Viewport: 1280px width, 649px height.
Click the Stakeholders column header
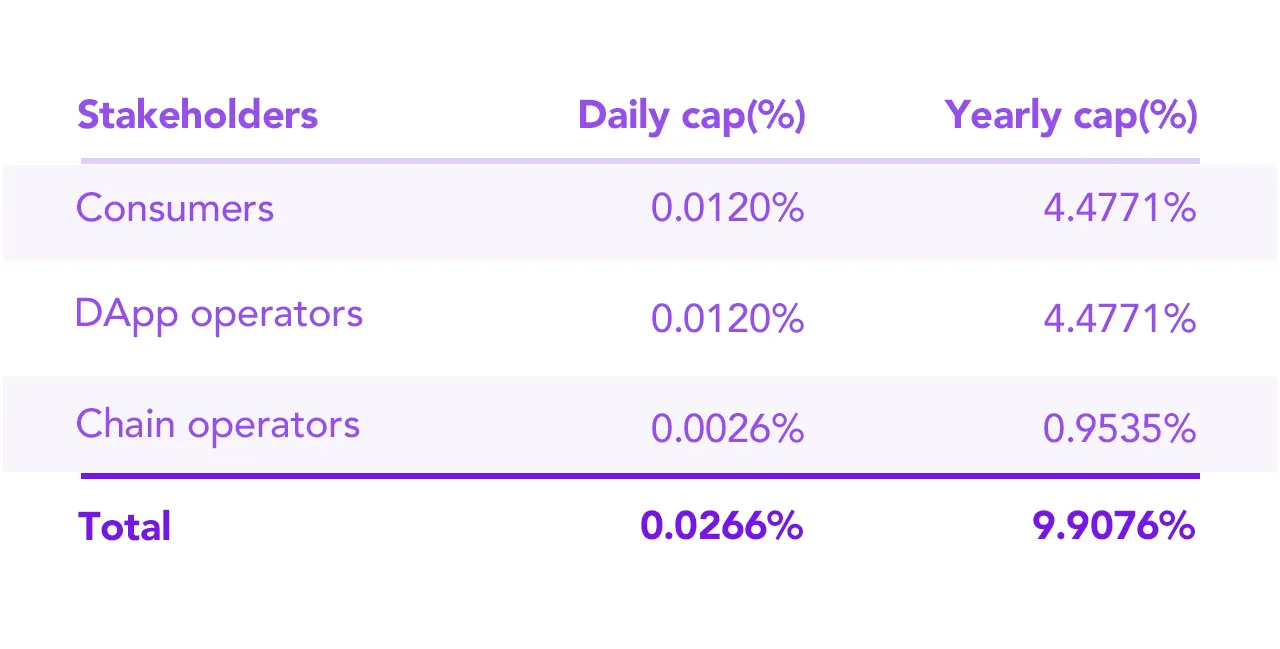pos(197,115)
